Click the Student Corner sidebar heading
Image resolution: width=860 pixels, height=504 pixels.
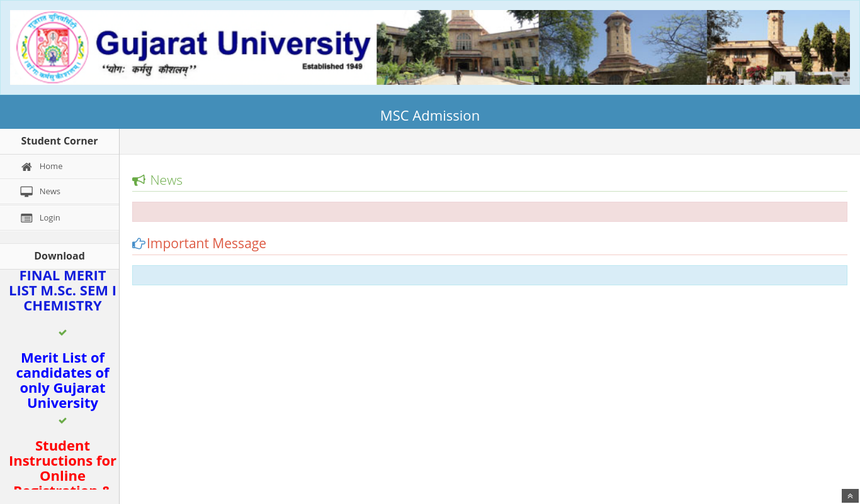point(59,141)
